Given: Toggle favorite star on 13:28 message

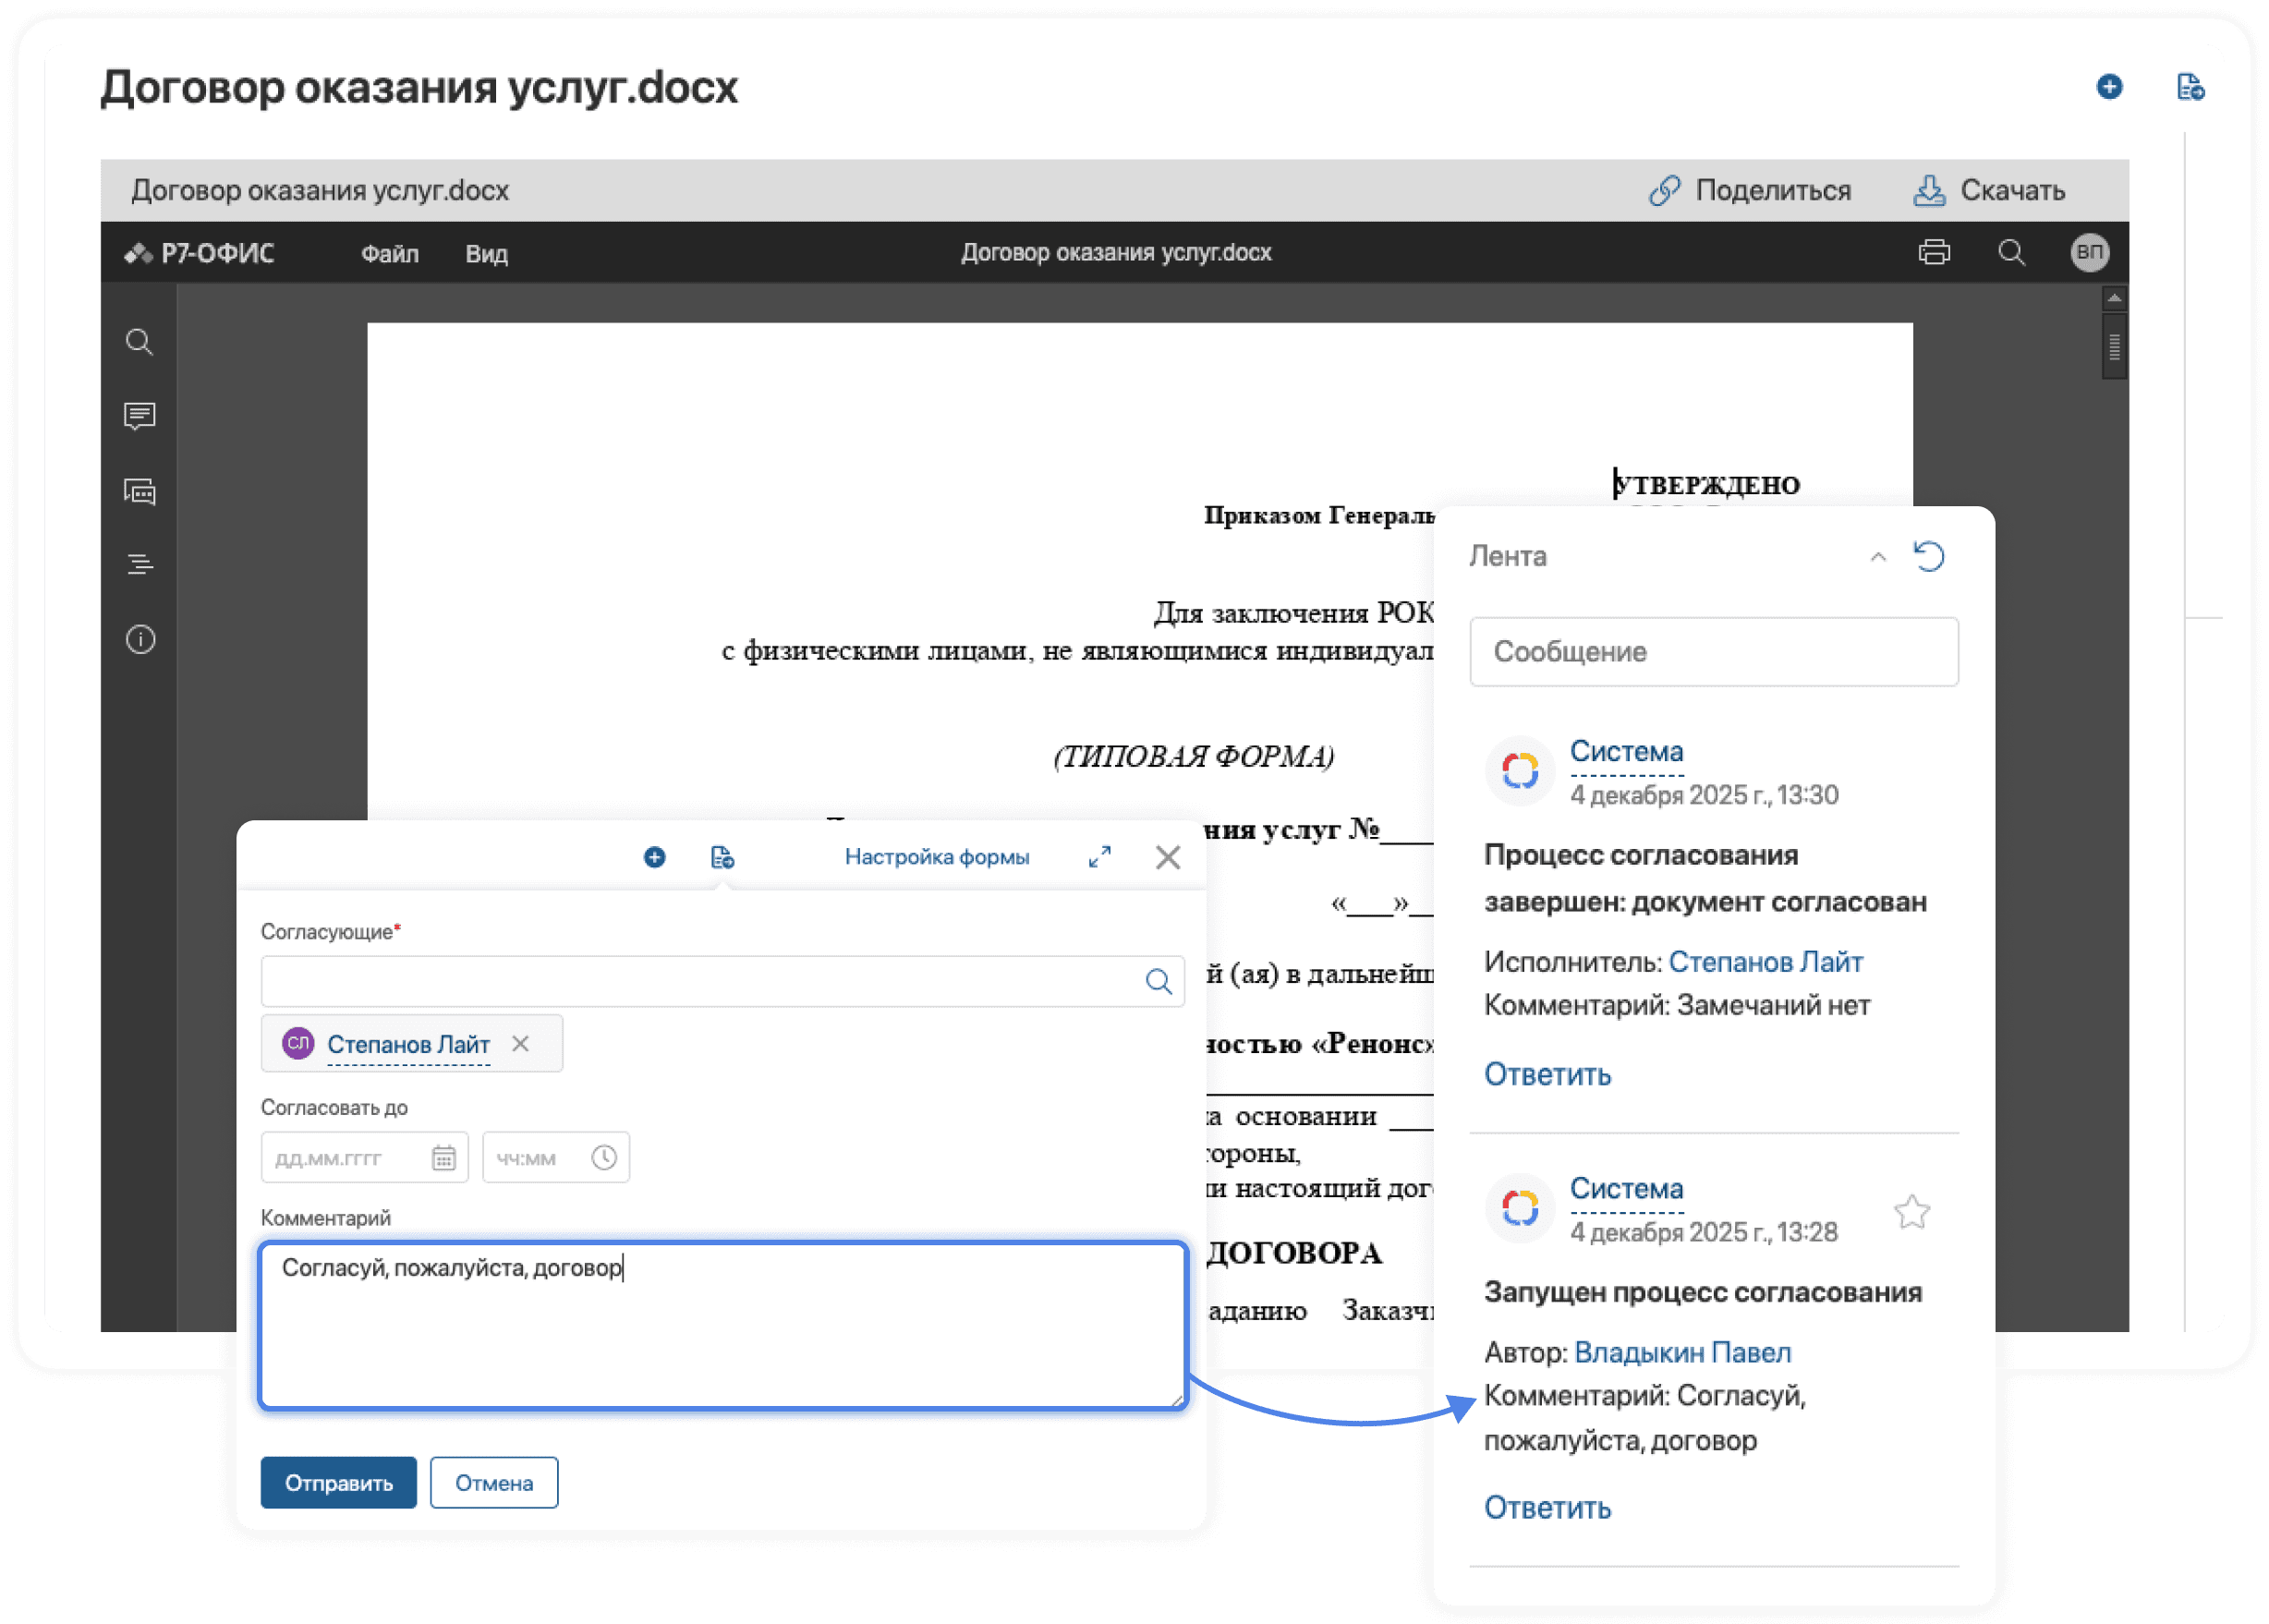Looking at the screenshot, I should (1911, 1211).
